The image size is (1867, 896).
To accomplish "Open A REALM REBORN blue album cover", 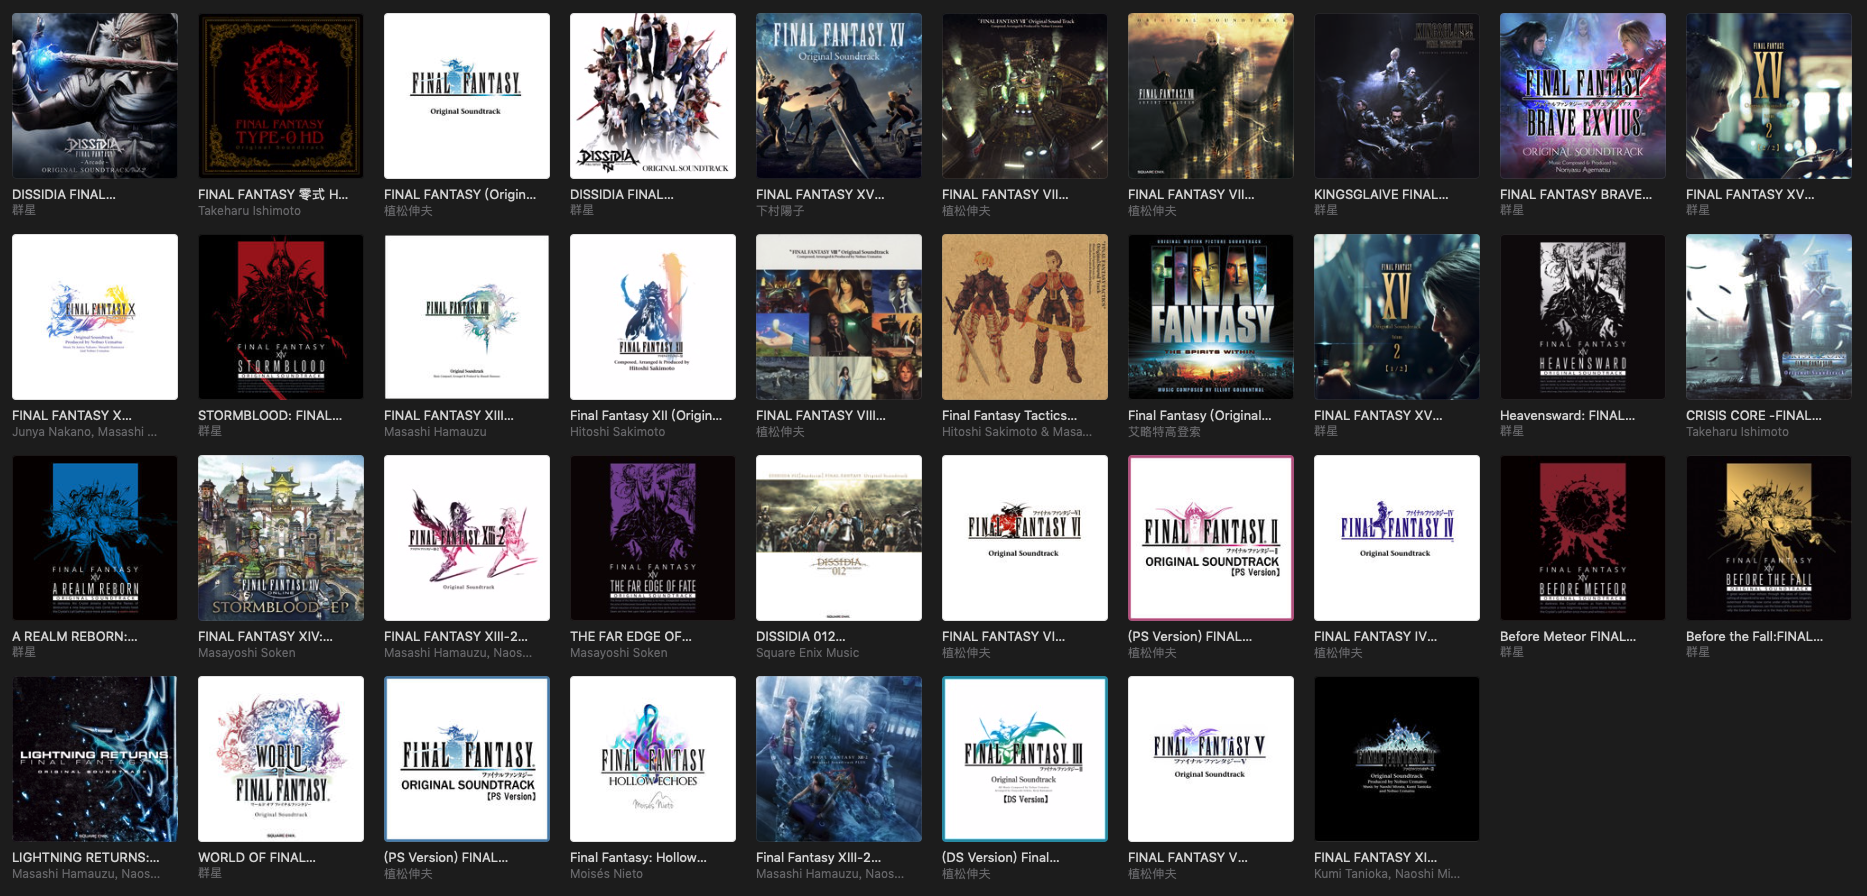I will 94,538.
